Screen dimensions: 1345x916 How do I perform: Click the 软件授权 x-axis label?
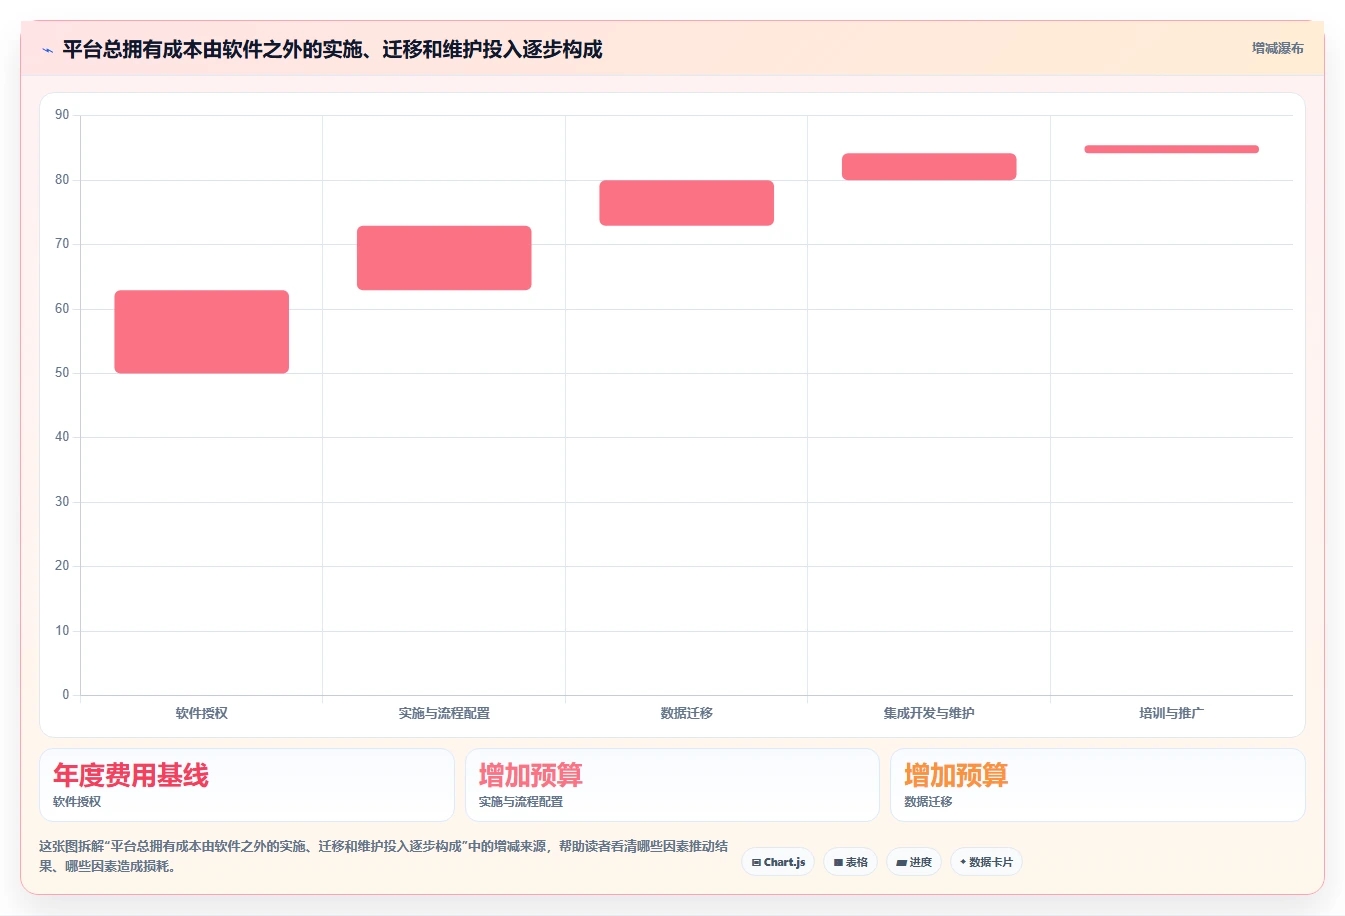click(x=202, y=713)
